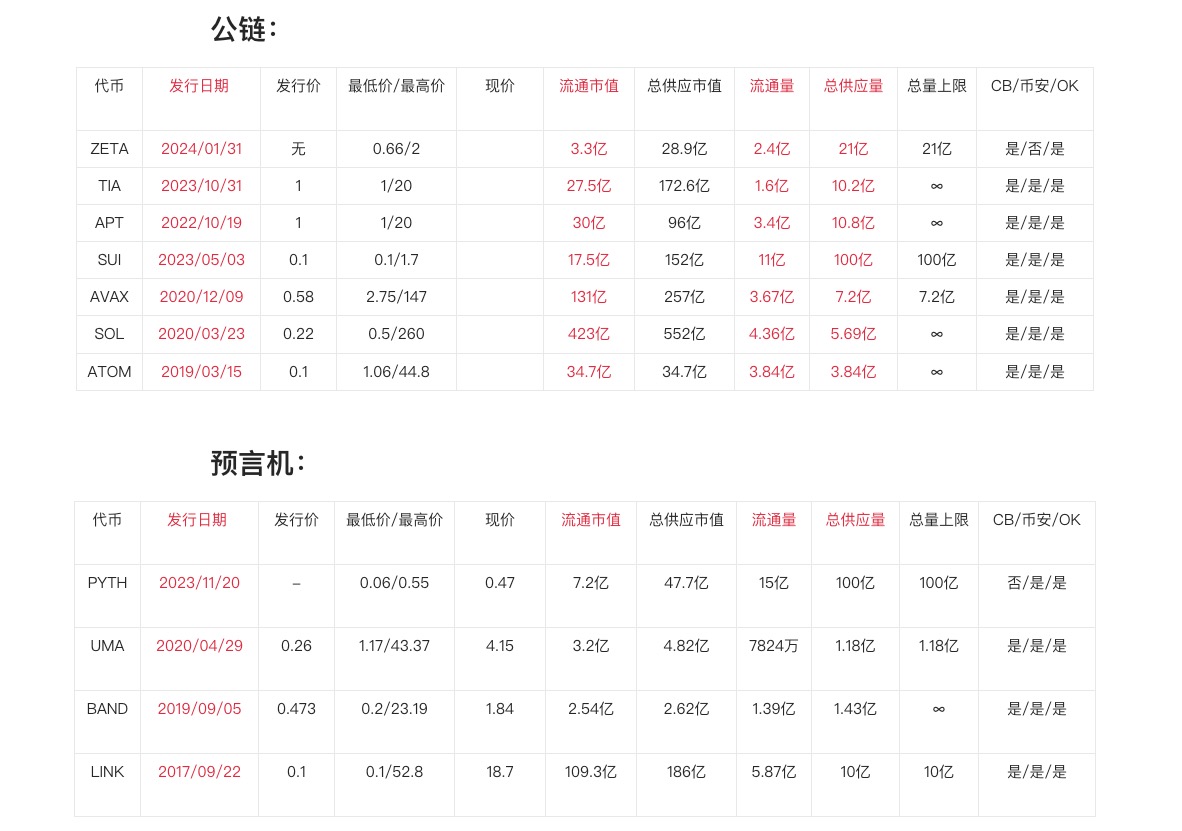Viewport: 1182px width, 831px height.
Task: Select the SOL token cell
Action: point(109,333)
